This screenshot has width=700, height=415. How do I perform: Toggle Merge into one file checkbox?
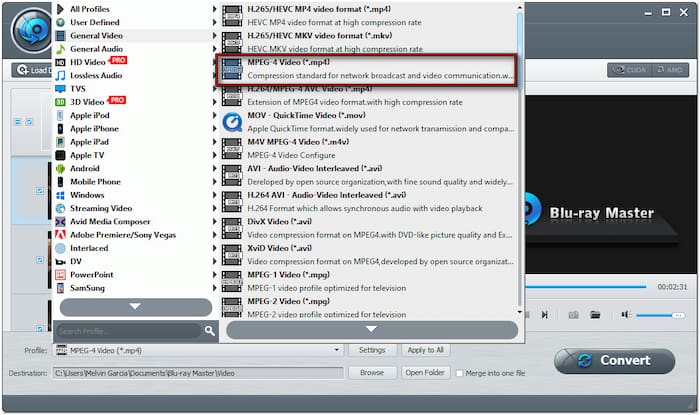pyautogui.click(x=459, y=373)
